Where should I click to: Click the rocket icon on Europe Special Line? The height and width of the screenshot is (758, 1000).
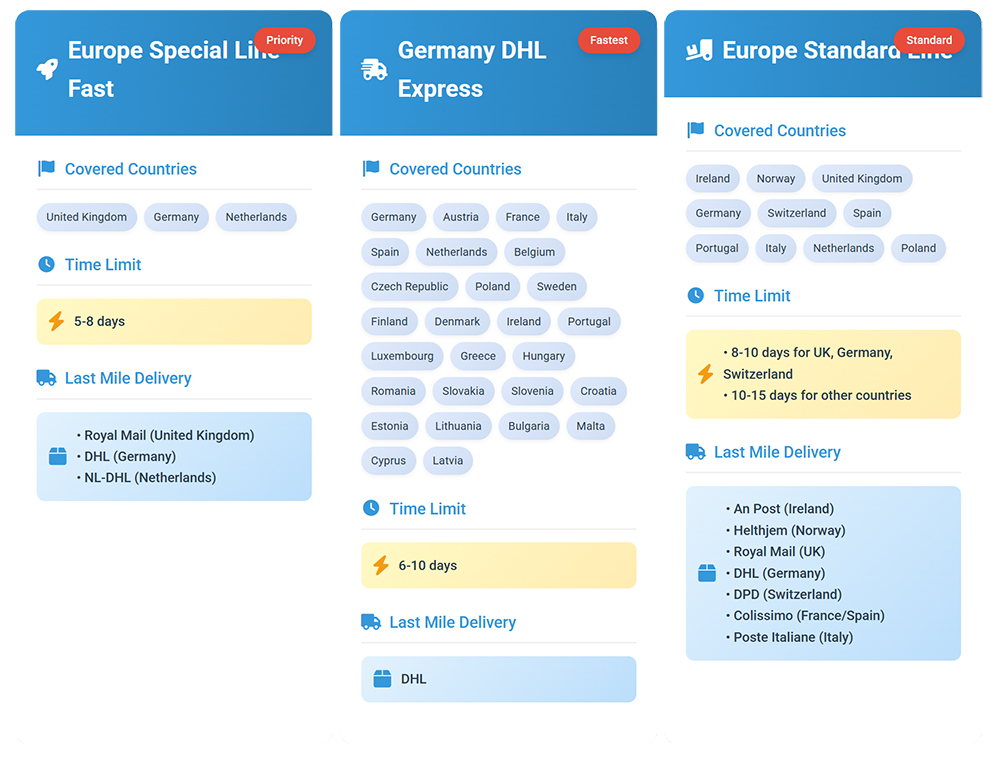[47, 69]
